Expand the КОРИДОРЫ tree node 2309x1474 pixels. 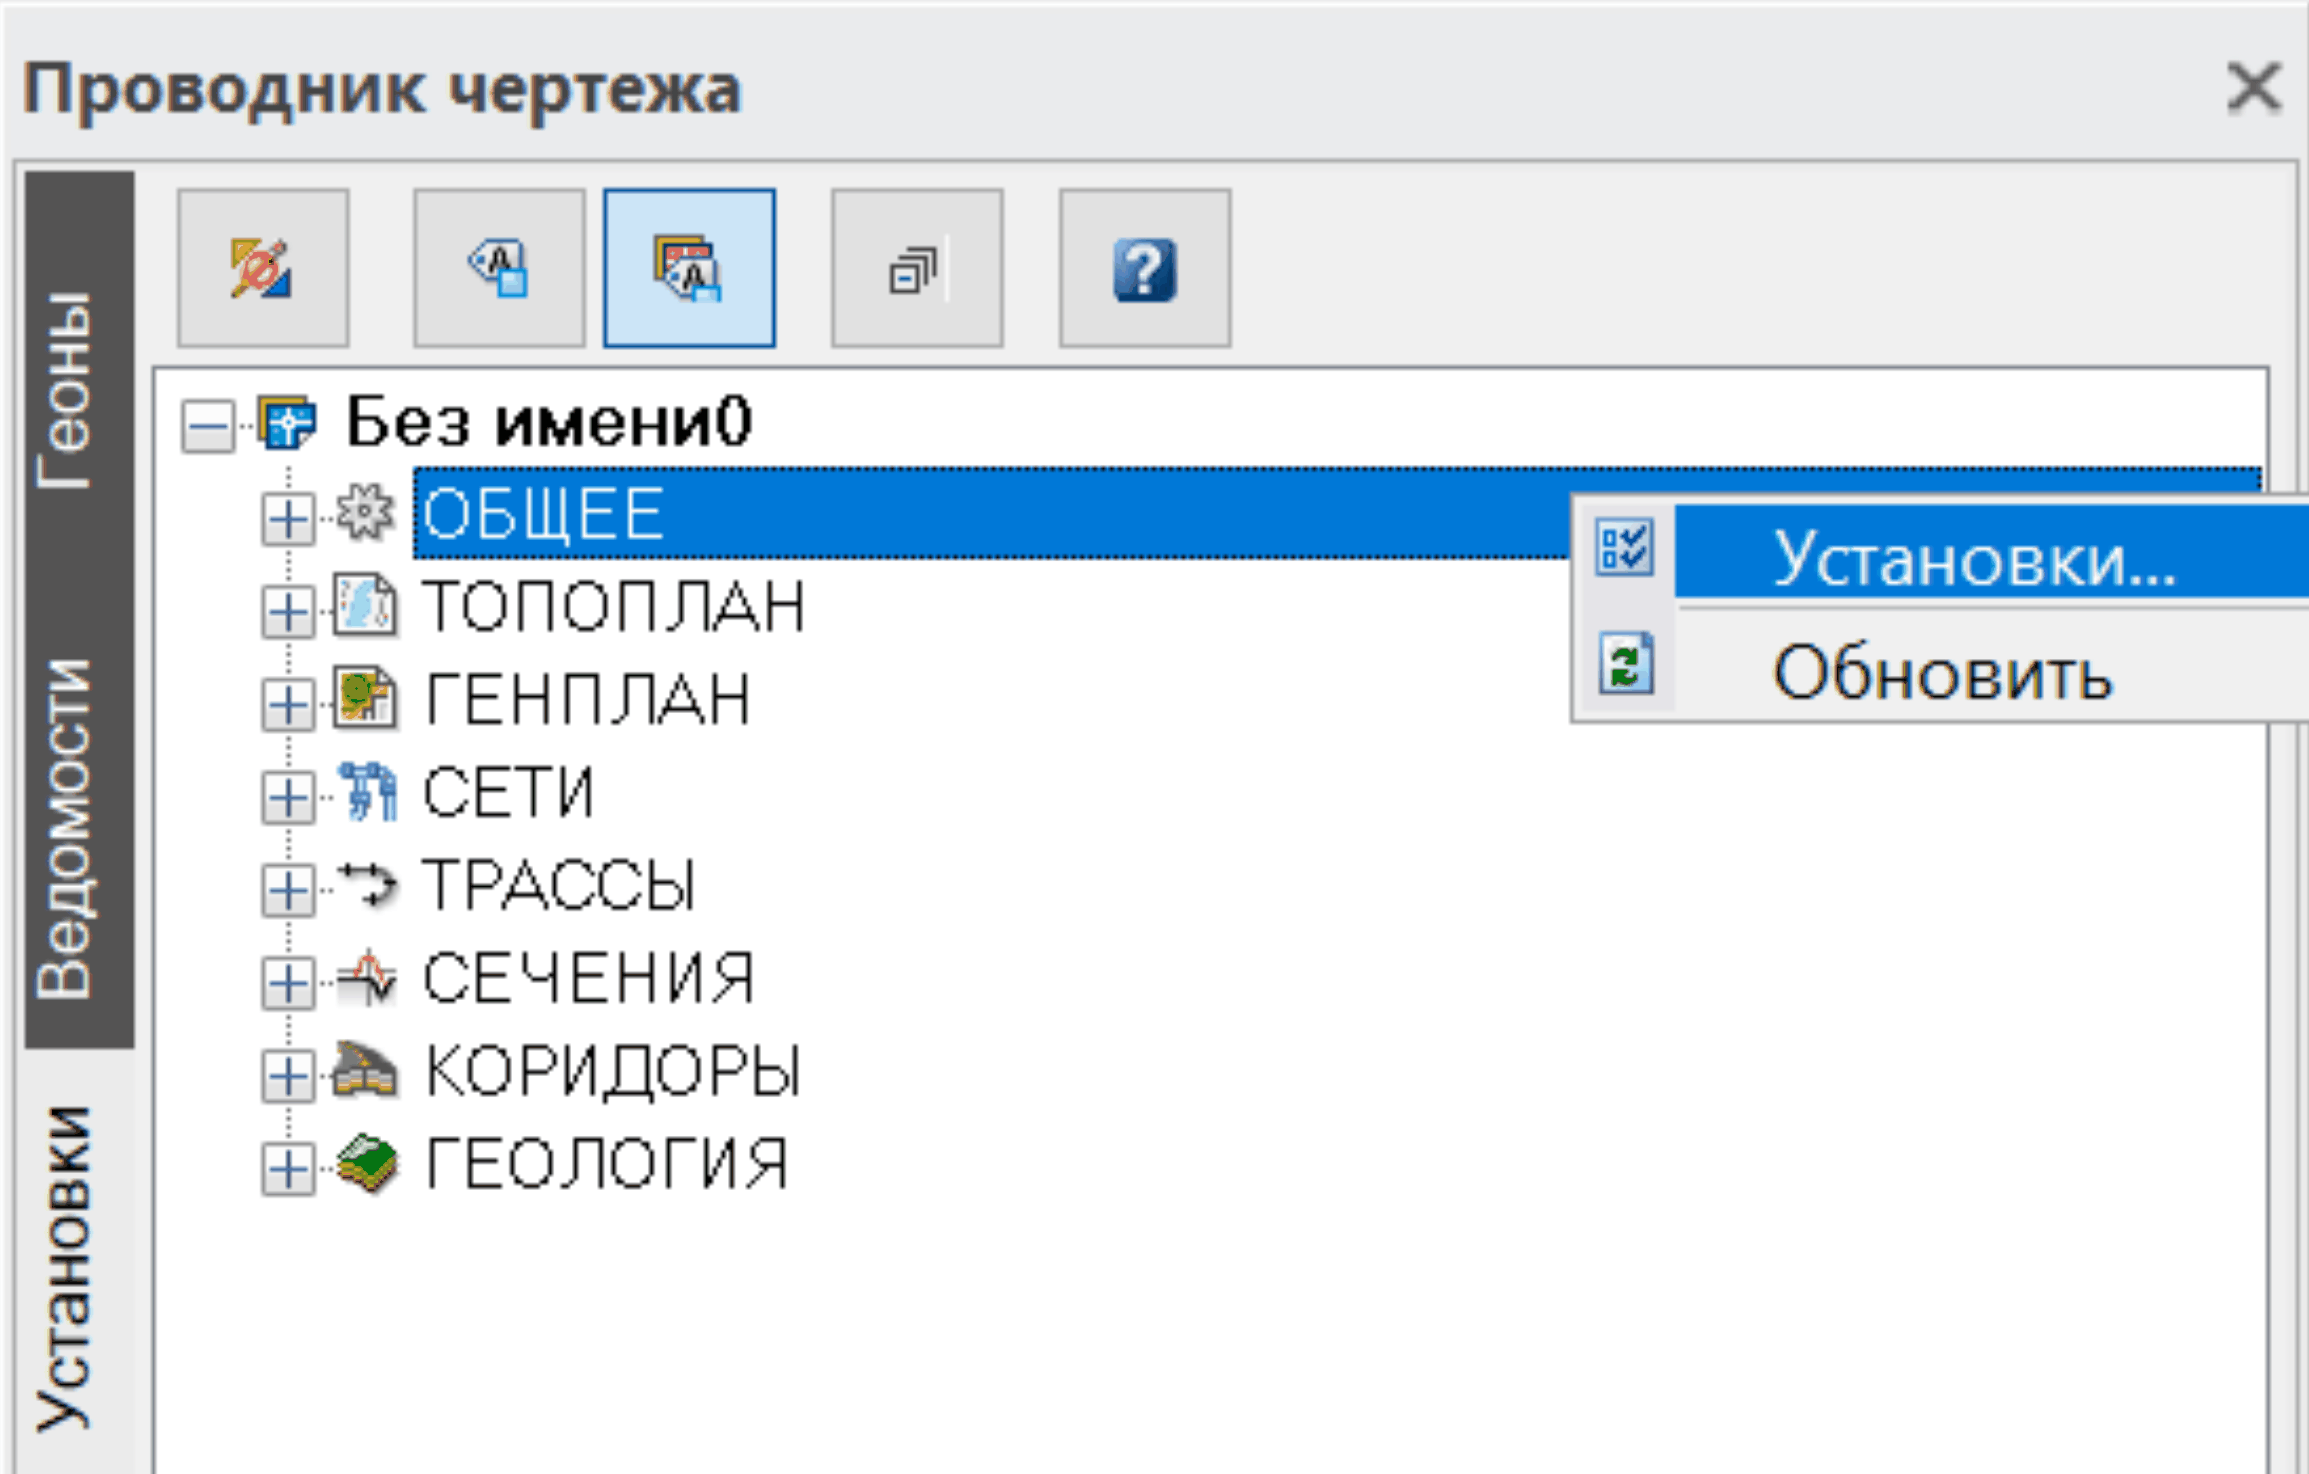pos(288,1076)
